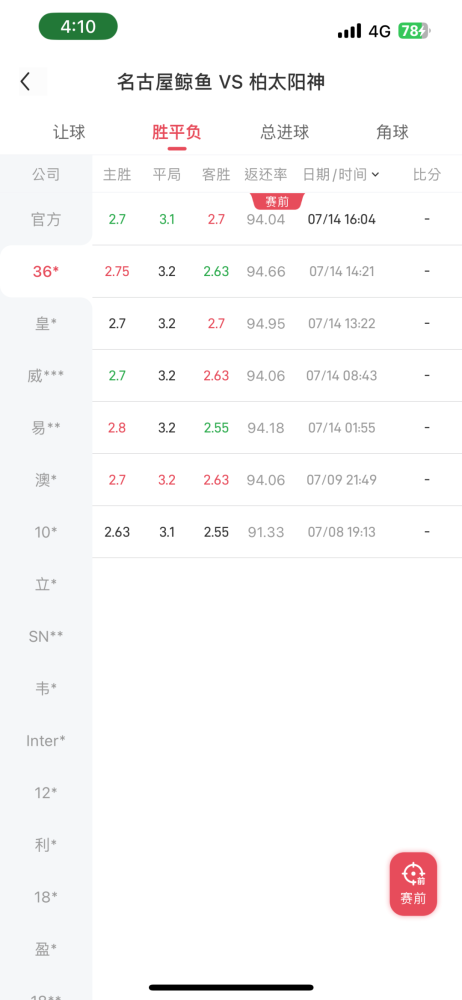Tap the red 赛前 badge on first row

tap(278, 202)
